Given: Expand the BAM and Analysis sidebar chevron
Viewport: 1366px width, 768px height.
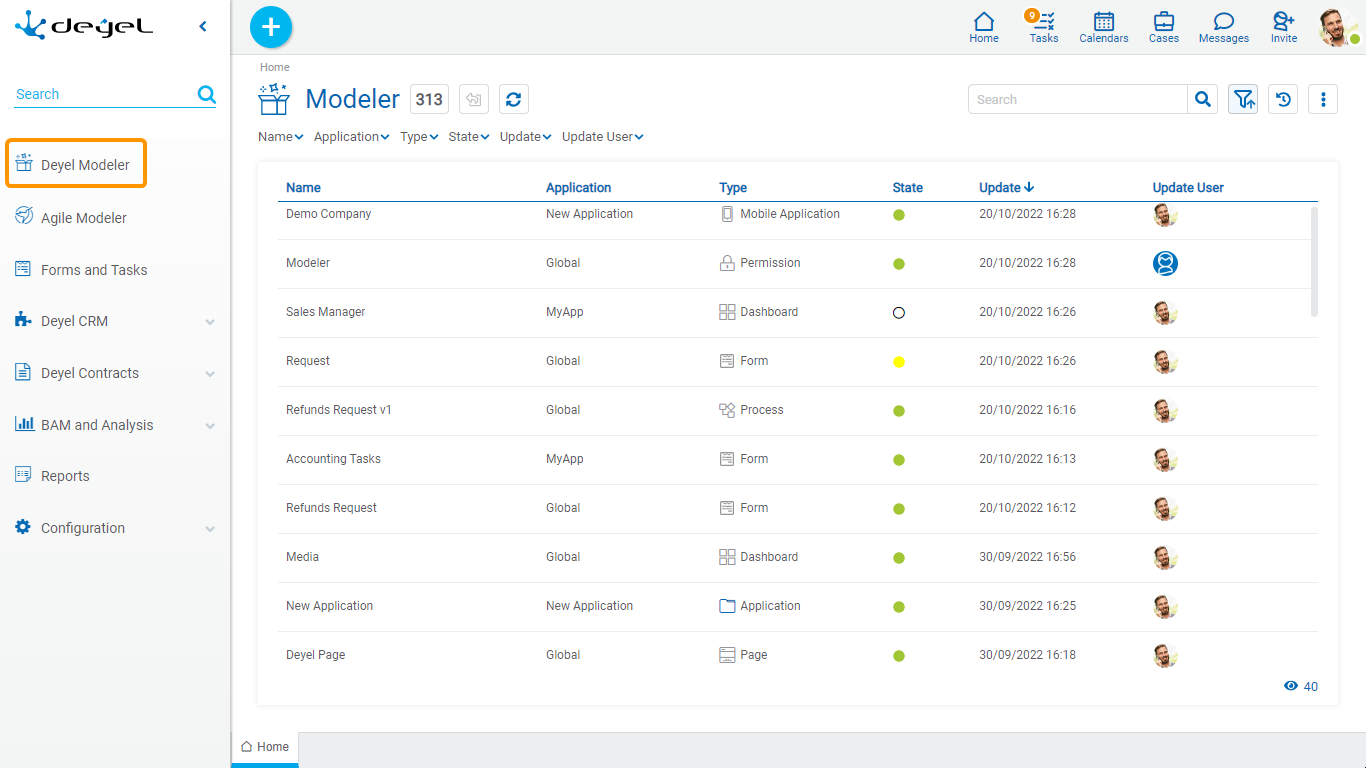Looking at the screenshot, I should point(210,426).
